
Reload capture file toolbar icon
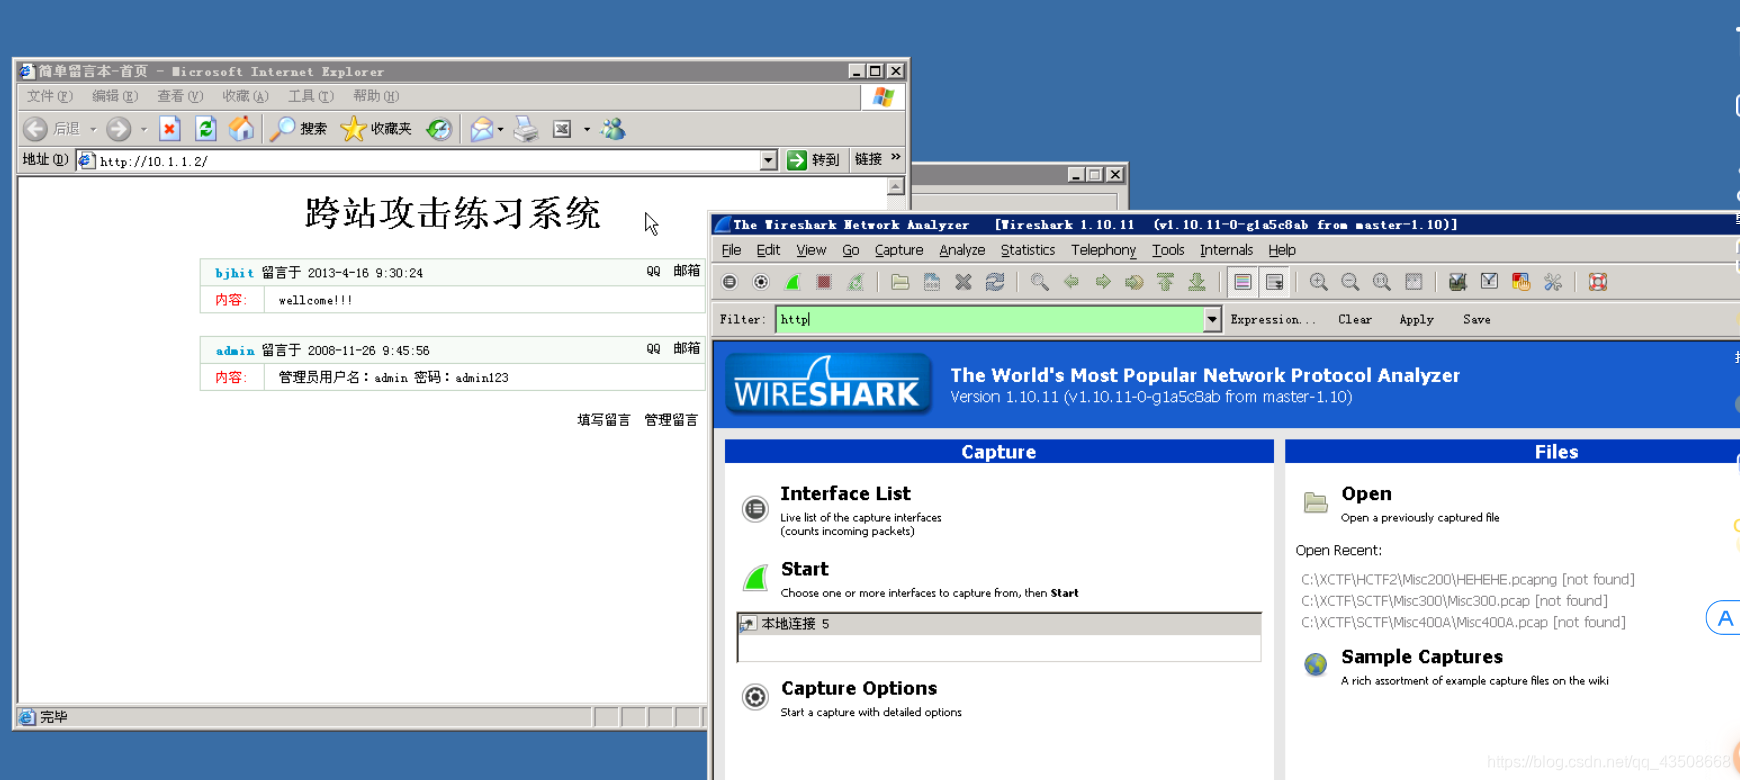995,282
